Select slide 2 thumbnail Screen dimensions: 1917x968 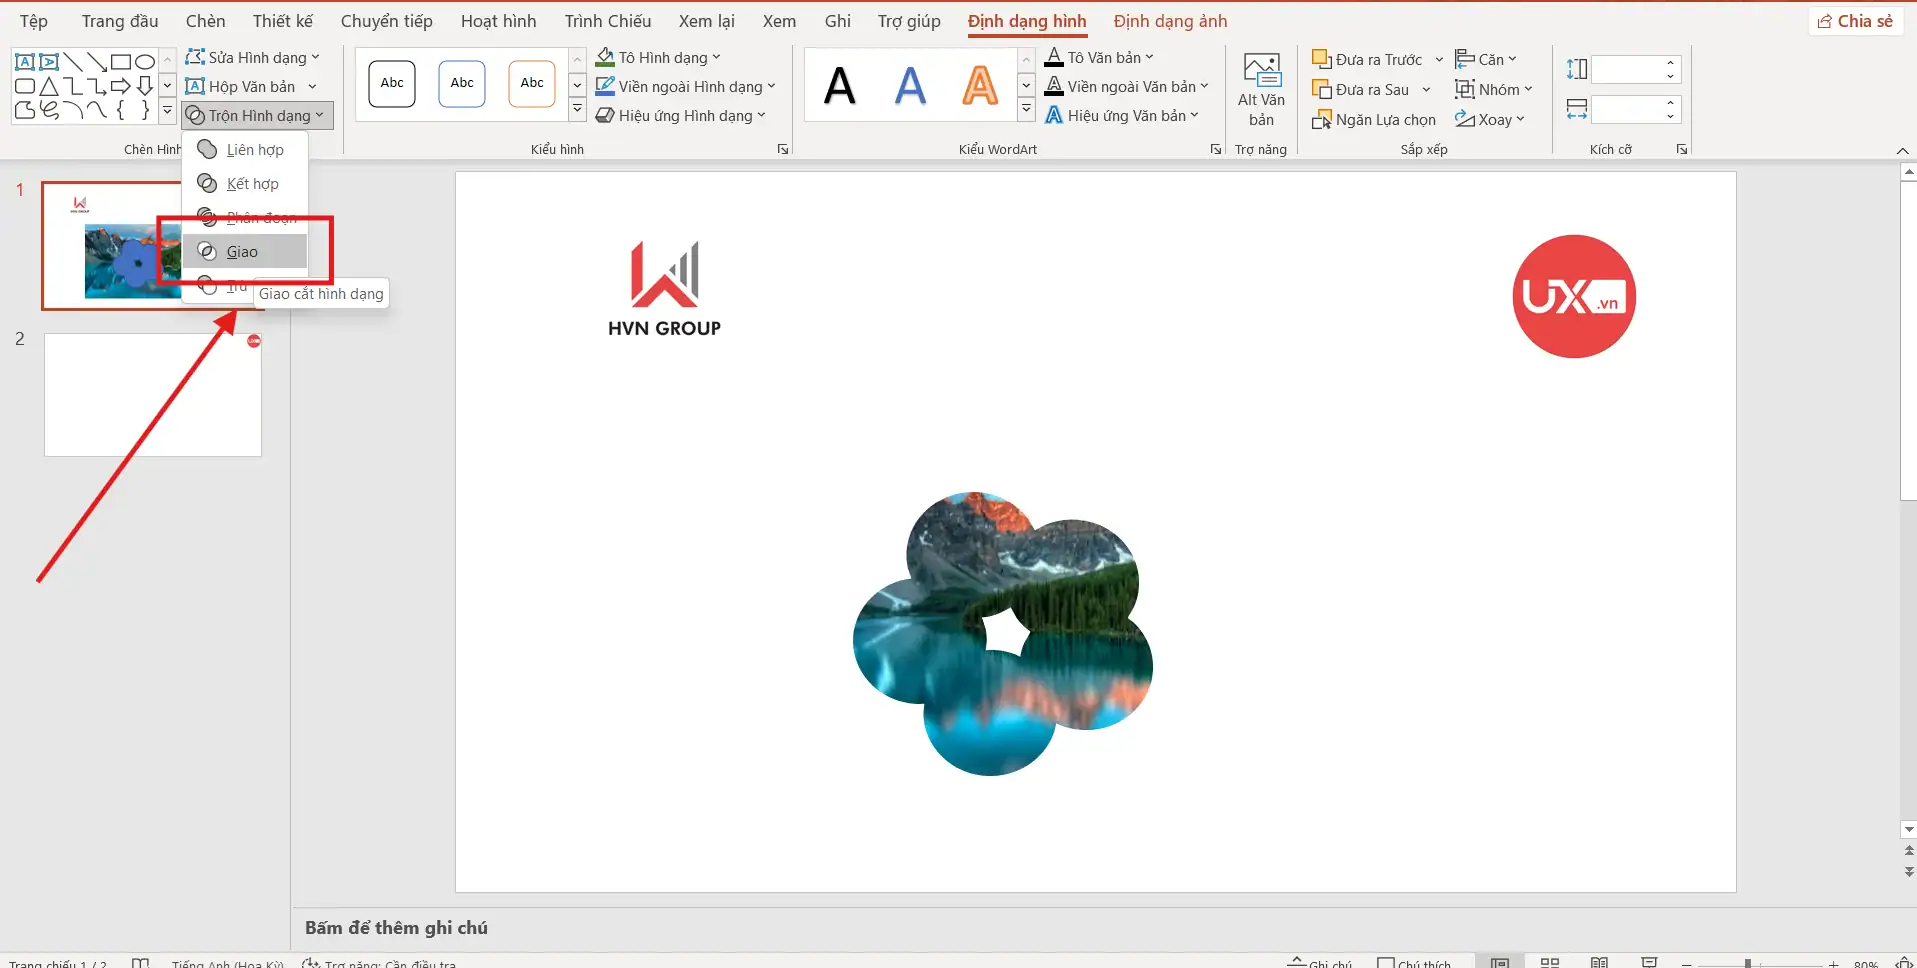tap(153, 395)
